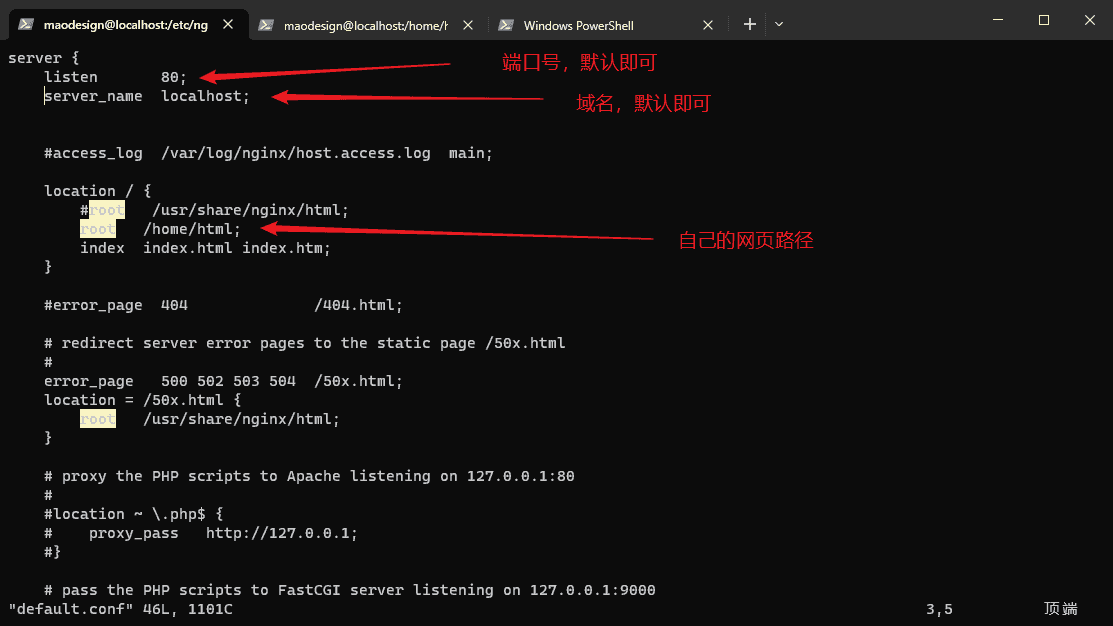Place cursor on the listen 80 port value
This screenshot has width=1113, height=626.
click(170, 77)
